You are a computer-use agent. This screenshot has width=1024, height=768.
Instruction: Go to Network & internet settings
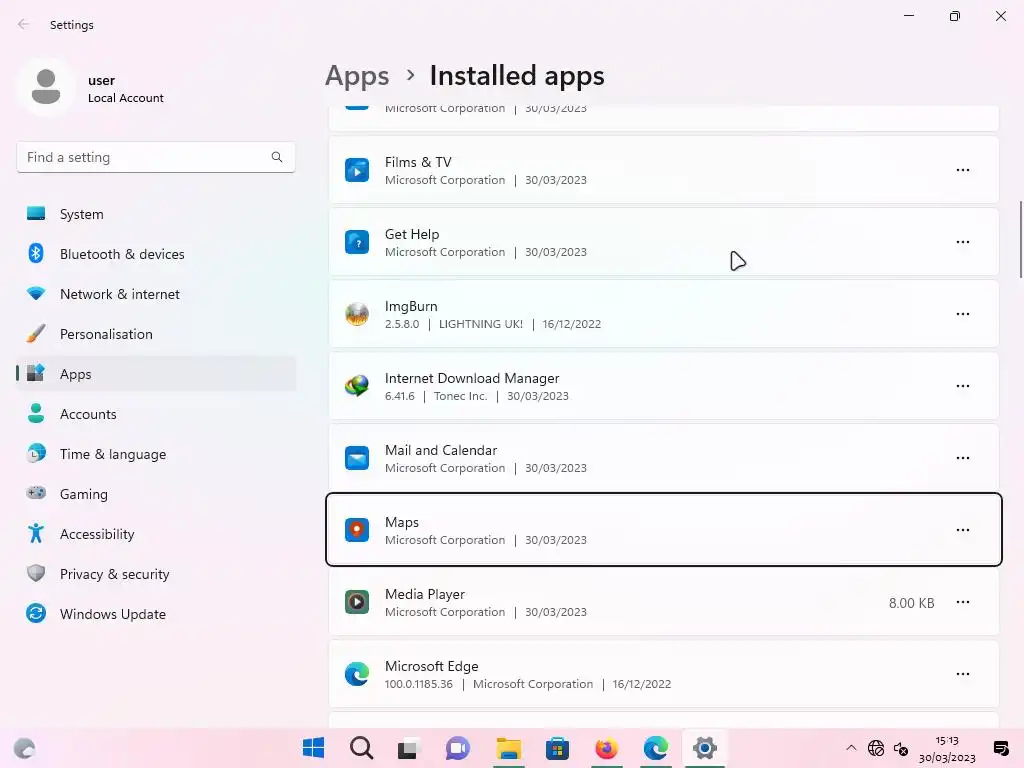(x=155, y=294)
